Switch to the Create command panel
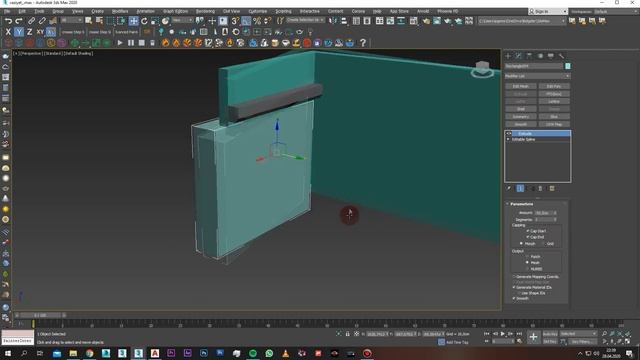The width and height of the screenshot is (640, 360). (508, 56)
